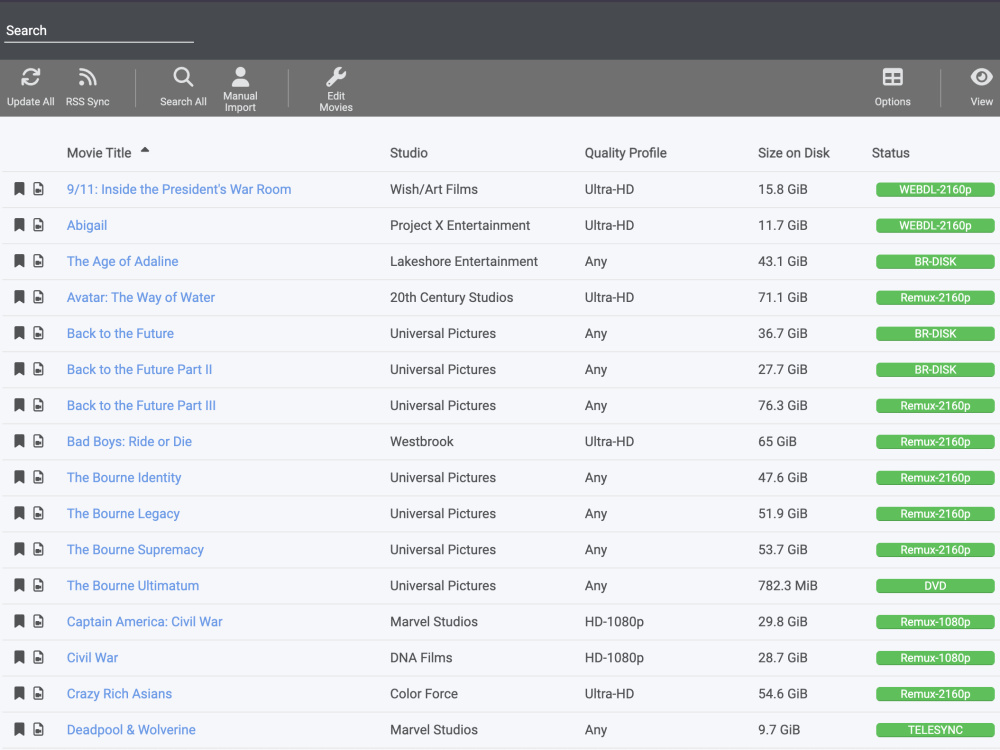Click file icon for Back to the Future Part III

click(x=38, y=406)
